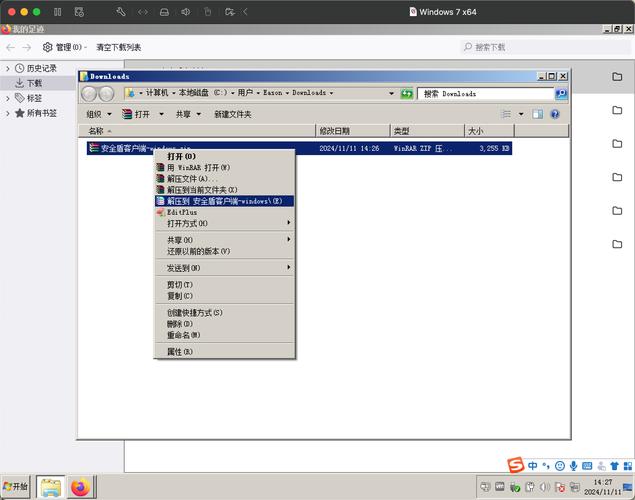Viewport: 635px width, 500px height.
Task: Open the view options dropdown arrow
Action: coord(521,115)
